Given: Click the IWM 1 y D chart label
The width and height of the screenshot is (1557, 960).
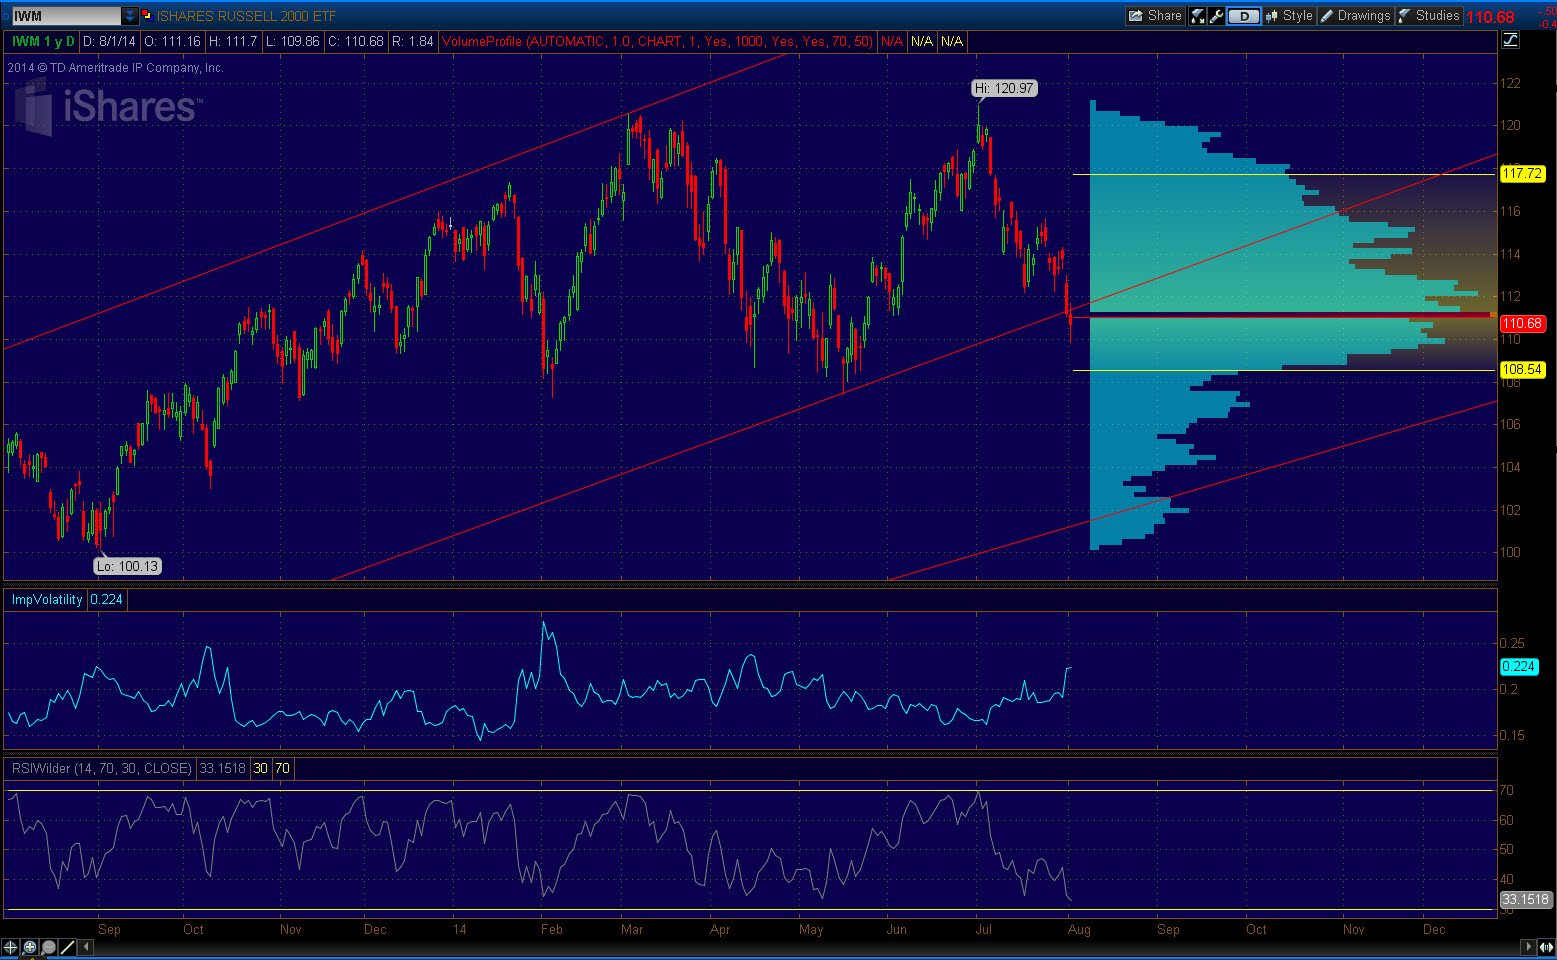Looking at the screenshot, I should coord(43,41).
